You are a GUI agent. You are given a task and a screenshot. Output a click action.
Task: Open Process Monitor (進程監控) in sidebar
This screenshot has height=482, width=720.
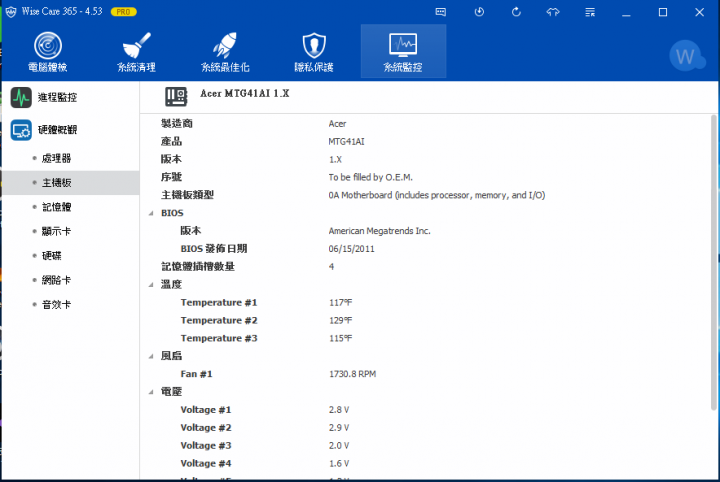[x=44, y=97]
